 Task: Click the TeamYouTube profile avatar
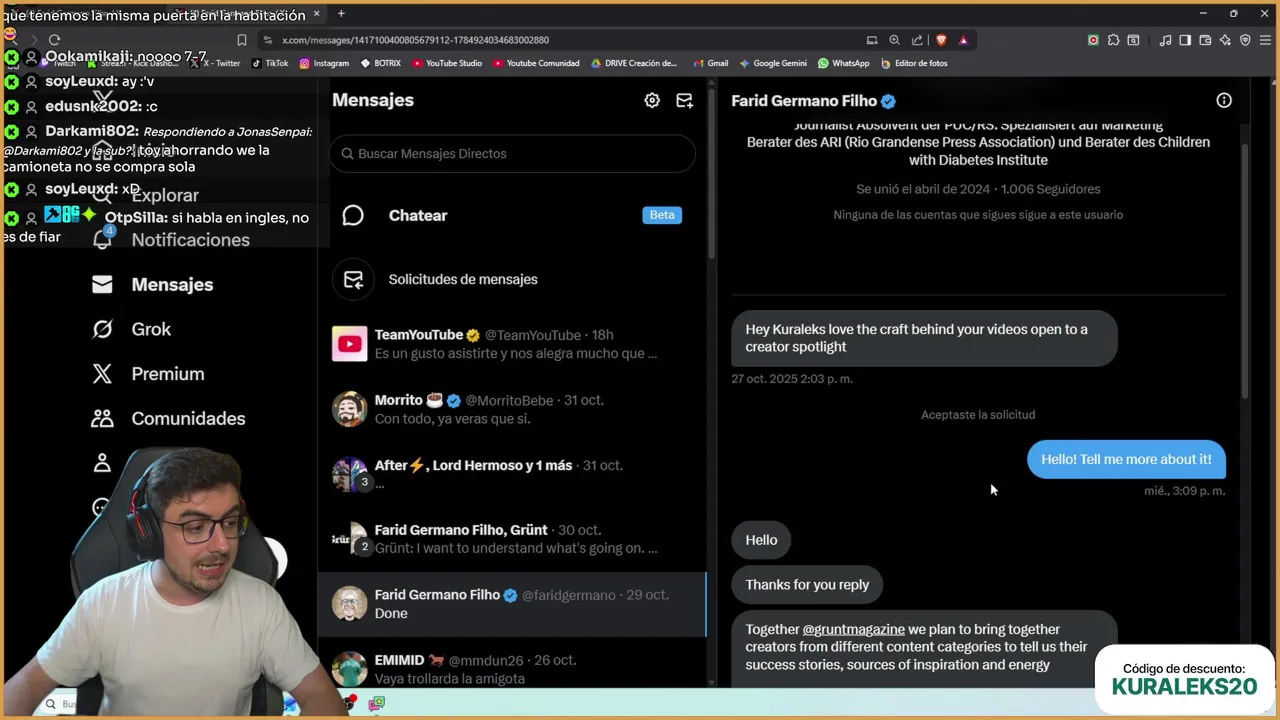pos(350,344)
